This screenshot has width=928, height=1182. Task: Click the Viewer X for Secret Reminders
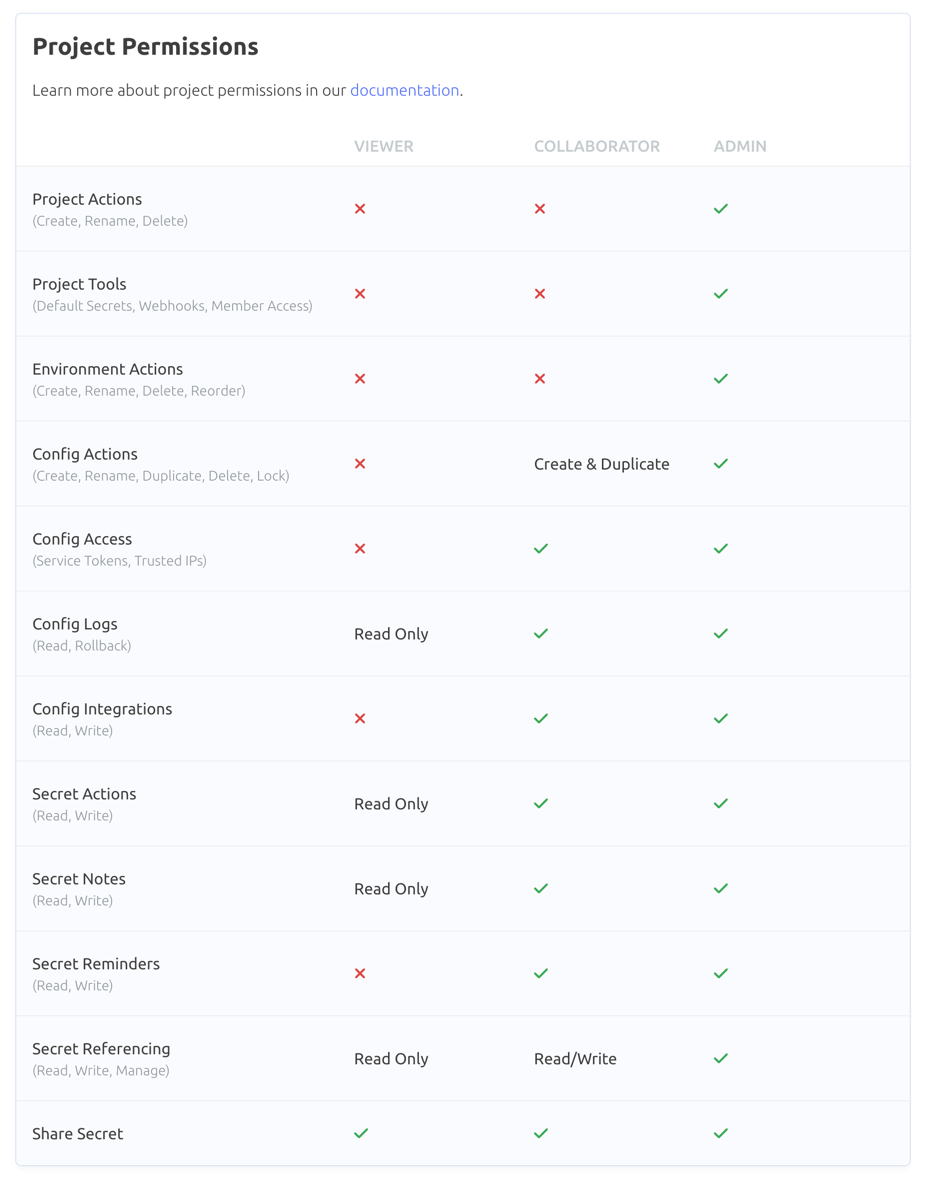(x=360, y=973)
